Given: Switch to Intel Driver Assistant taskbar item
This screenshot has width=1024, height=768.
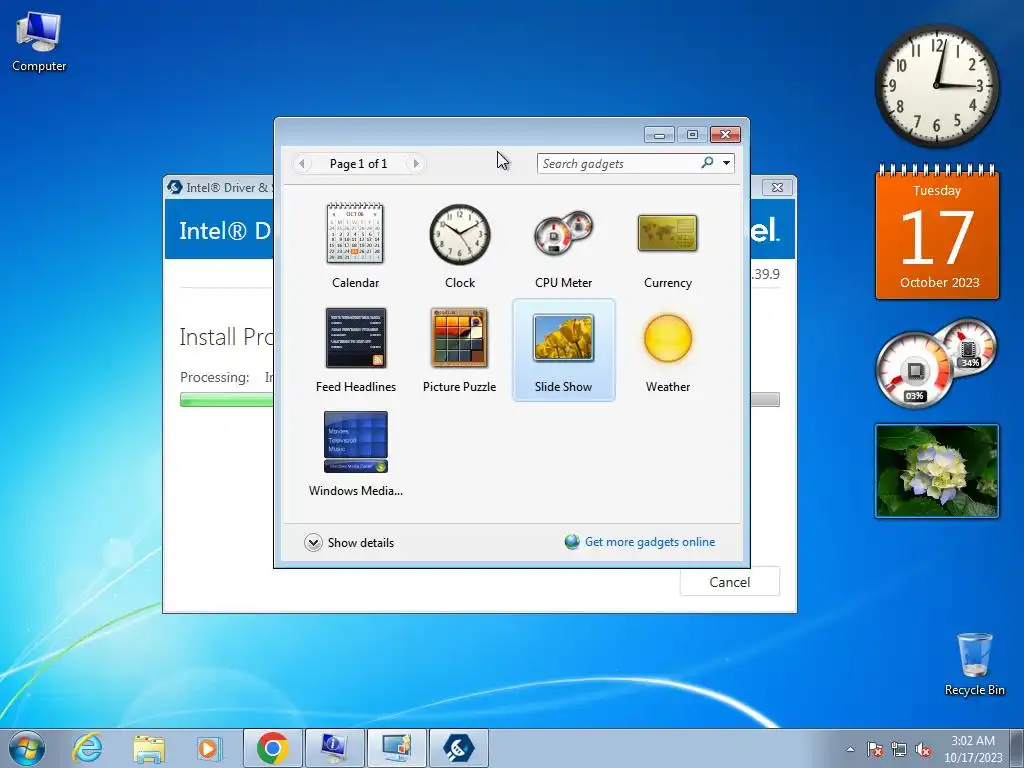Looking at the screenshot, I should (x=458, y=748).
